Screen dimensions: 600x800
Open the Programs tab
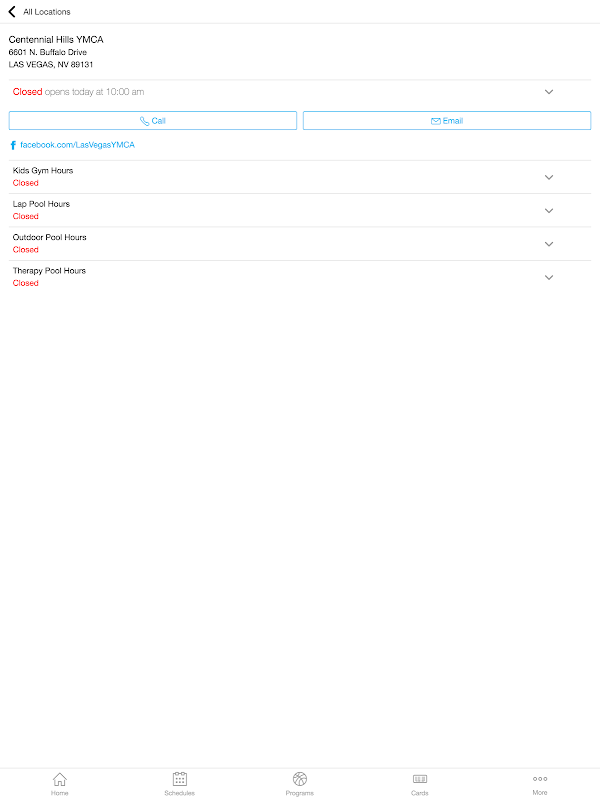coord(299,784)
